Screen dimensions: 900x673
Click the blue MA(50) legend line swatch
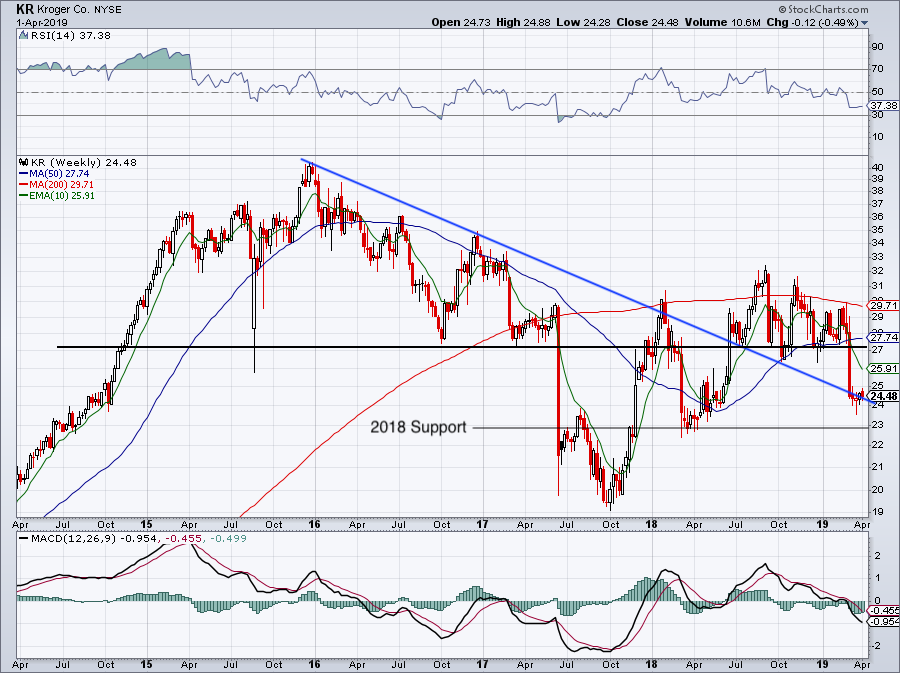pos(23,174)
